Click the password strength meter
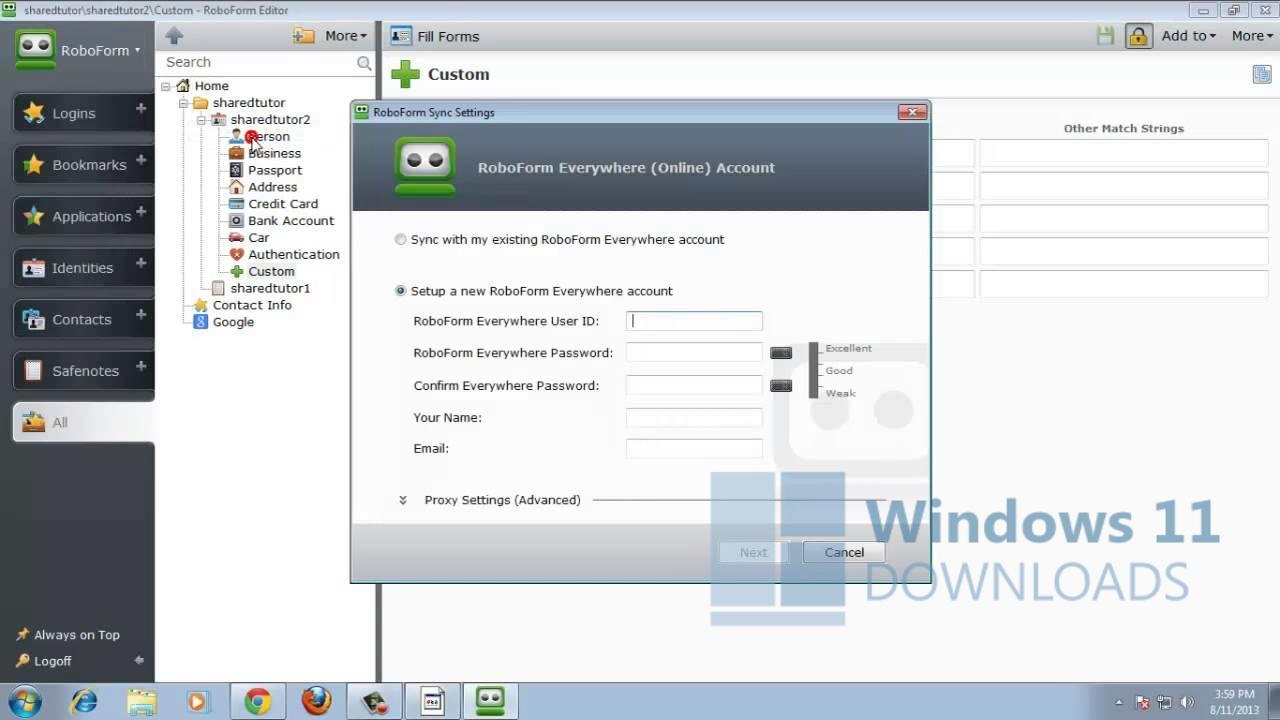This screenshot has height=720, width=1280. pyautogui.click(x=812, y=371)
